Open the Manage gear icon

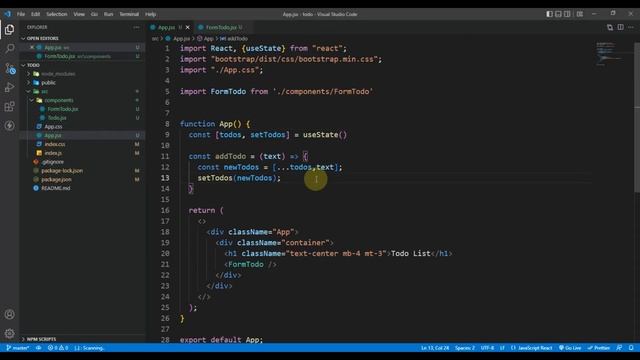pyautogui.click(x=9, y=333)
